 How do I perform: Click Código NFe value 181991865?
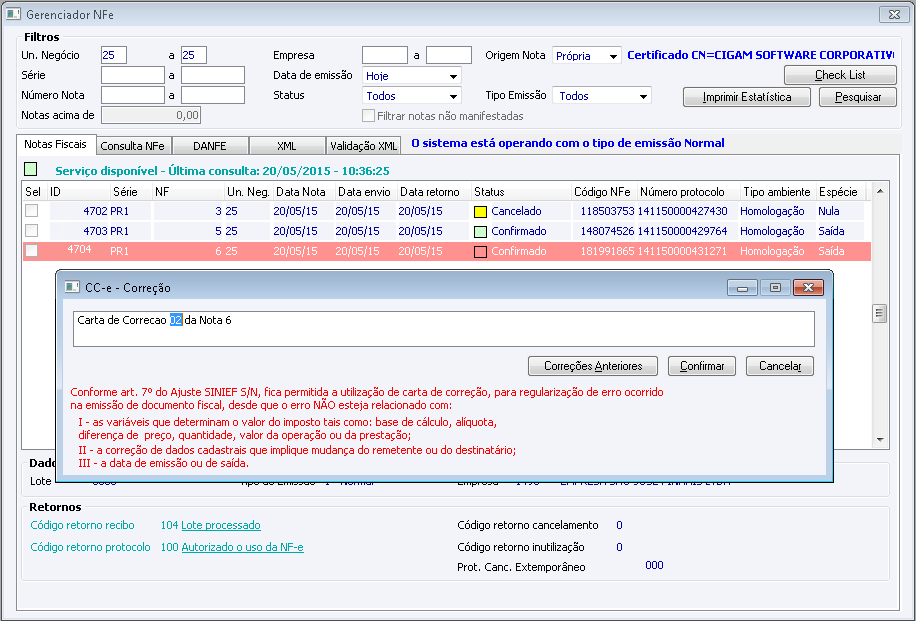click(x=607, y=251)
